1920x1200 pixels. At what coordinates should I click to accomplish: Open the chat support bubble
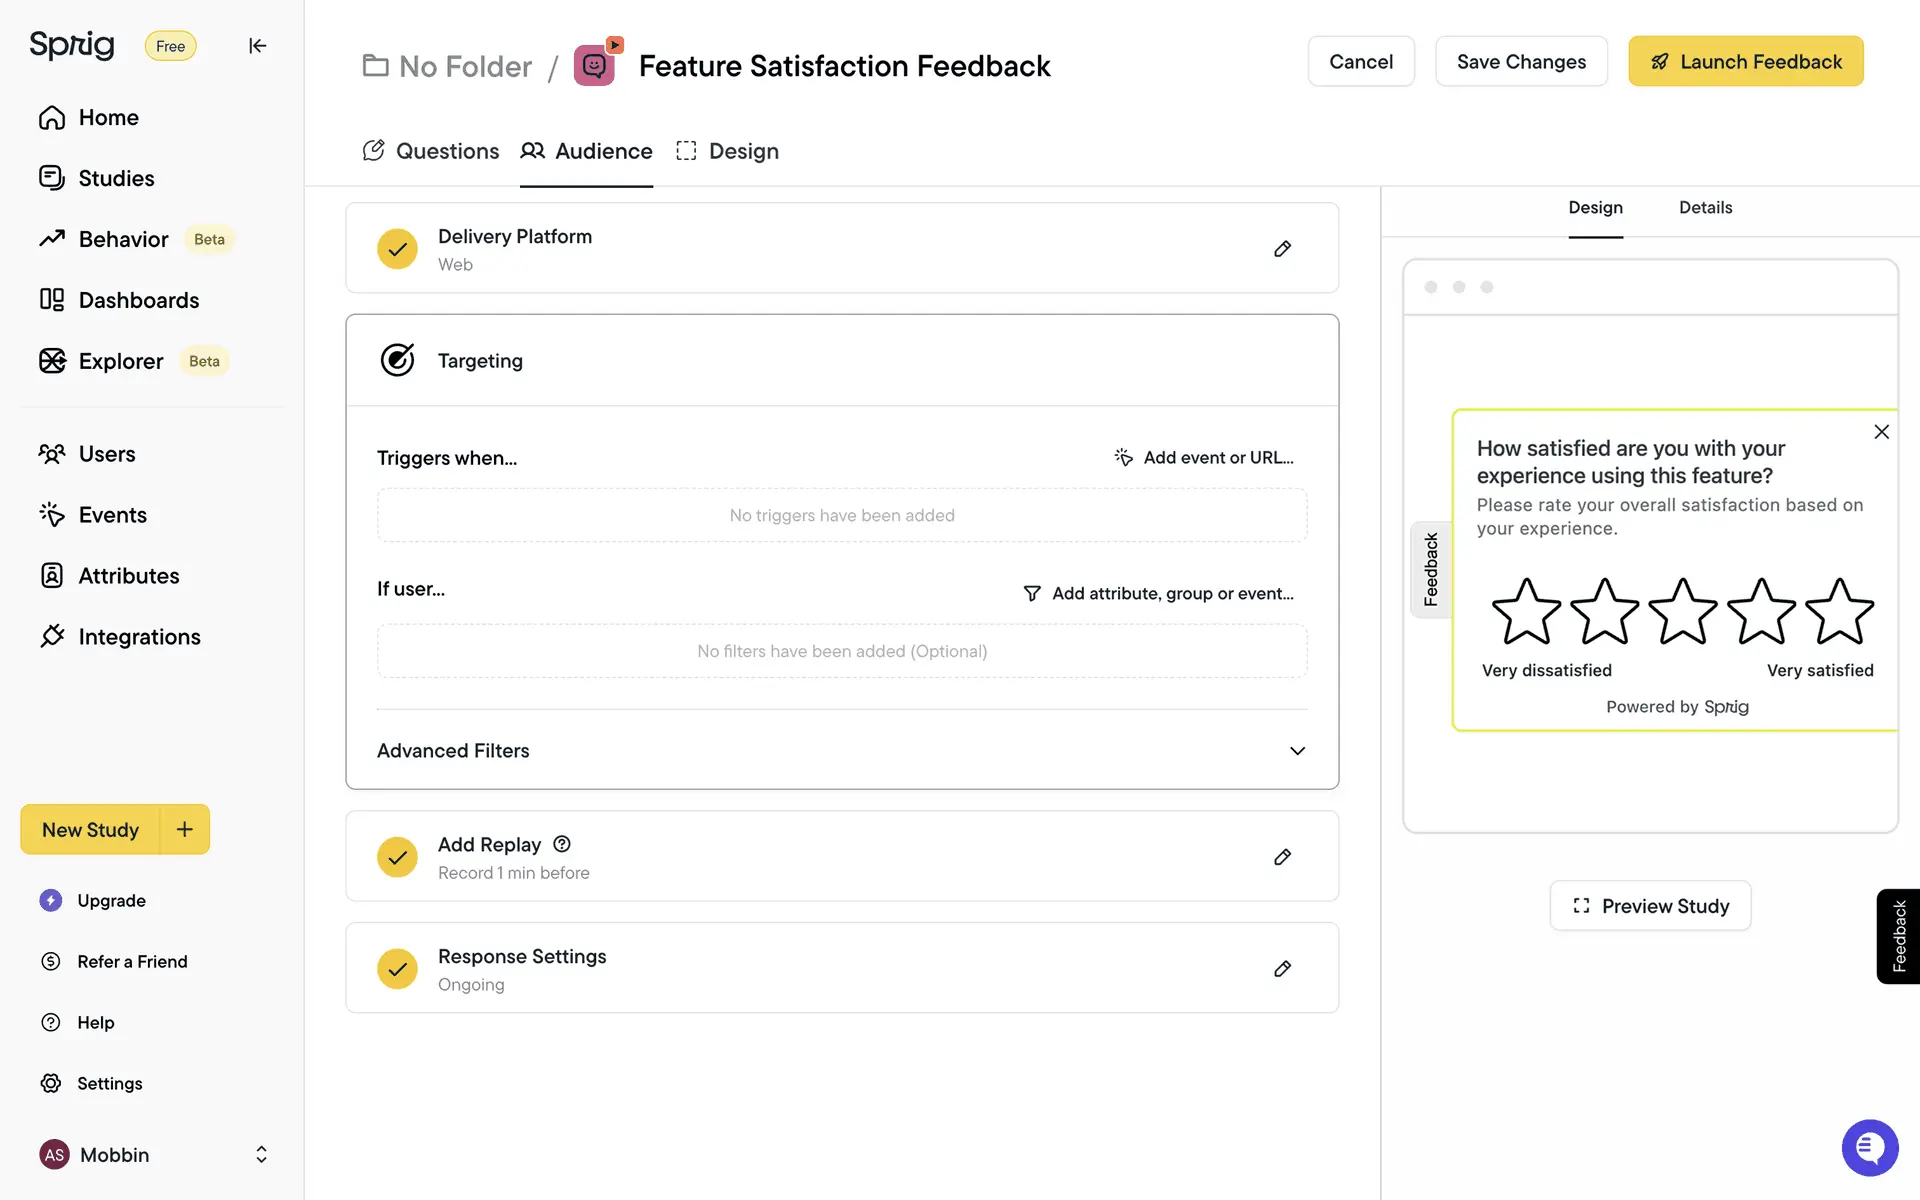pos(1868,1147)
